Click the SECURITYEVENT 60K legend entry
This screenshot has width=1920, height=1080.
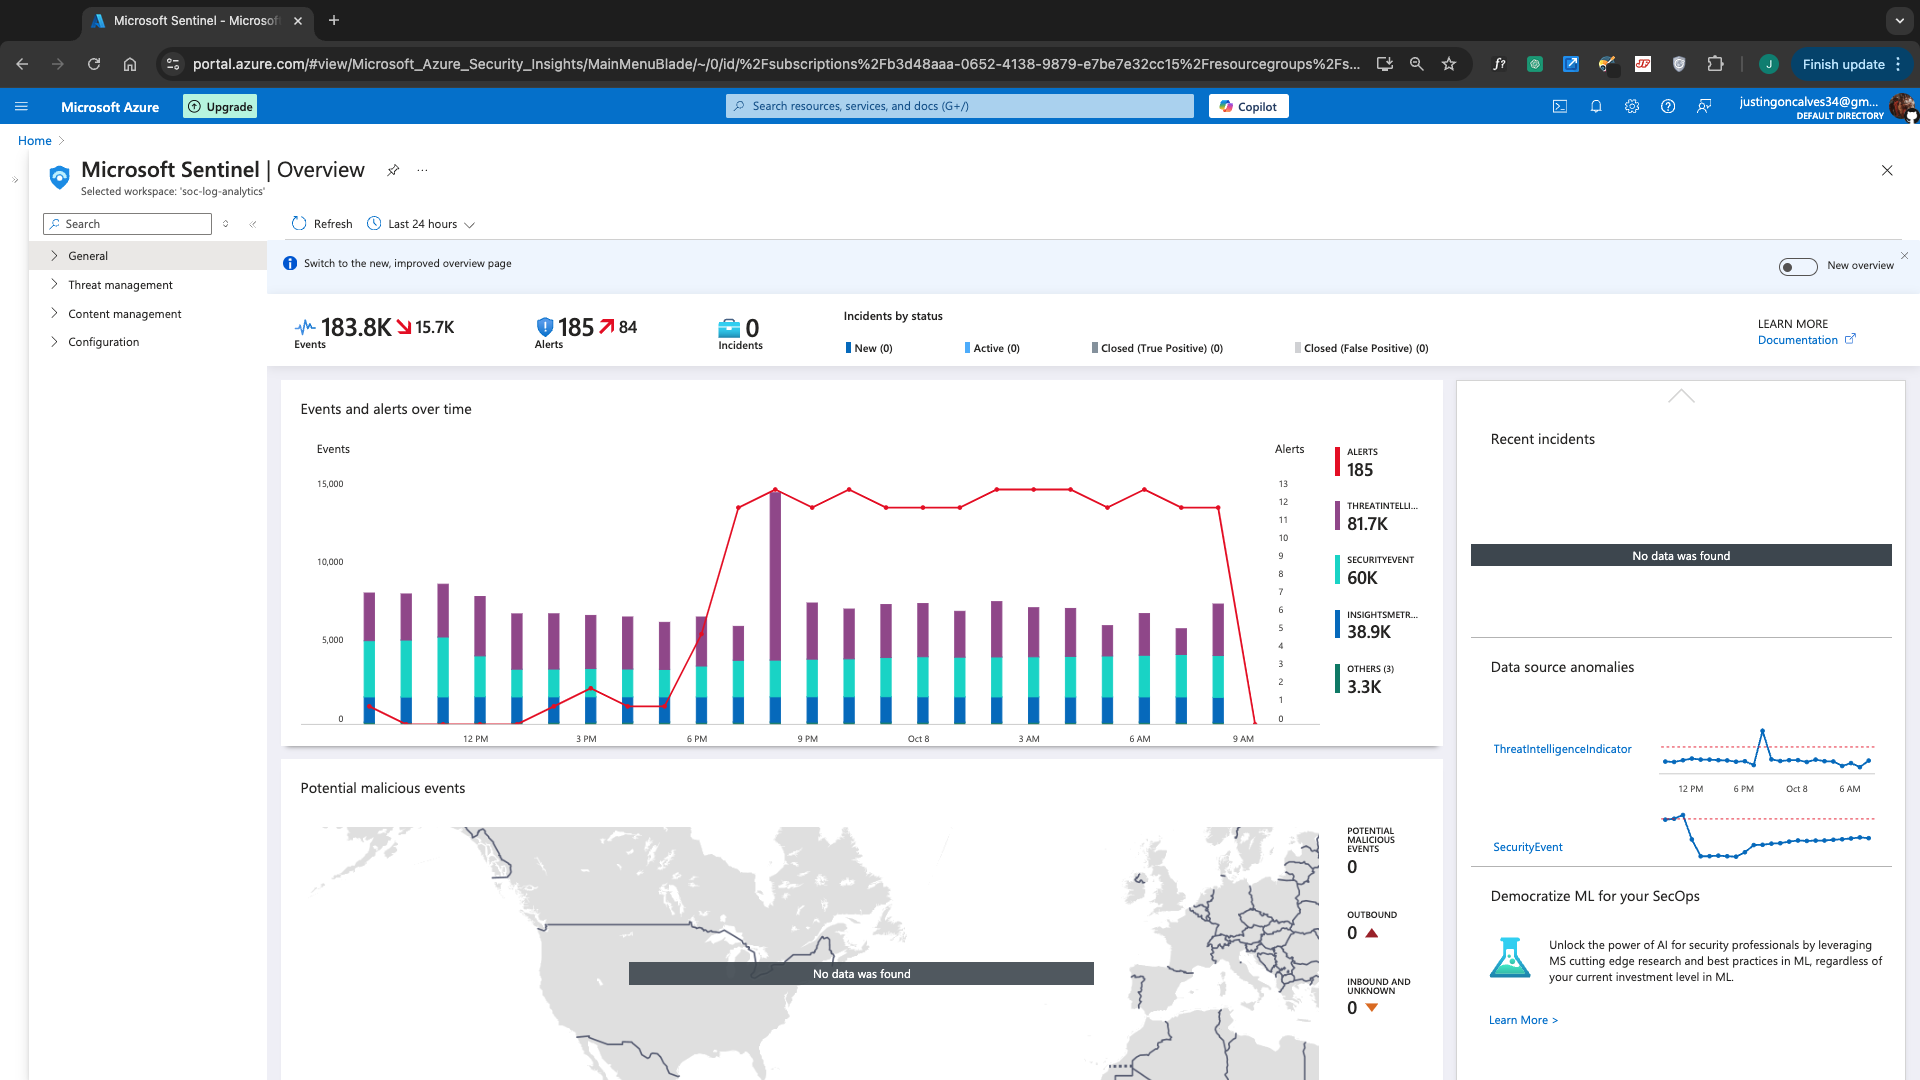[x=1375, y=570]
